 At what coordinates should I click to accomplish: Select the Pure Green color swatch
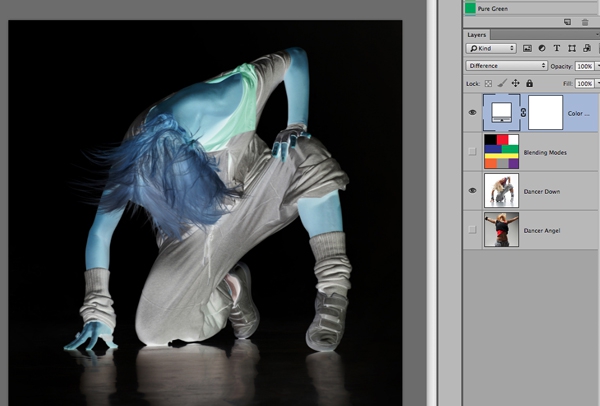click(472, 7)
